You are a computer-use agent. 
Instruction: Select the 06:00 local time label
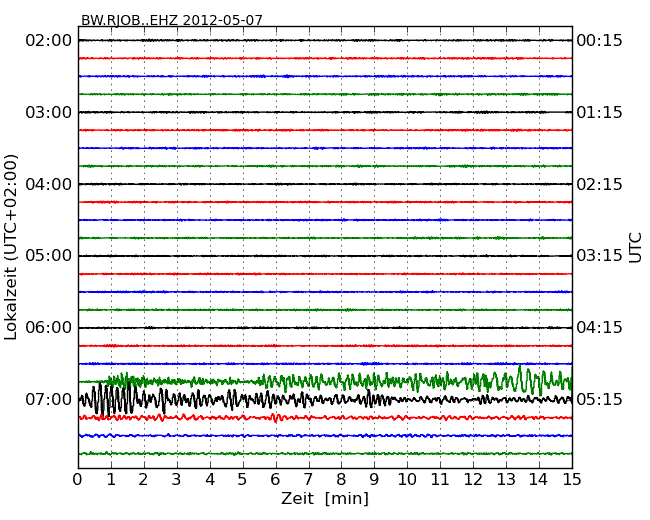click(x=49, y=328)
